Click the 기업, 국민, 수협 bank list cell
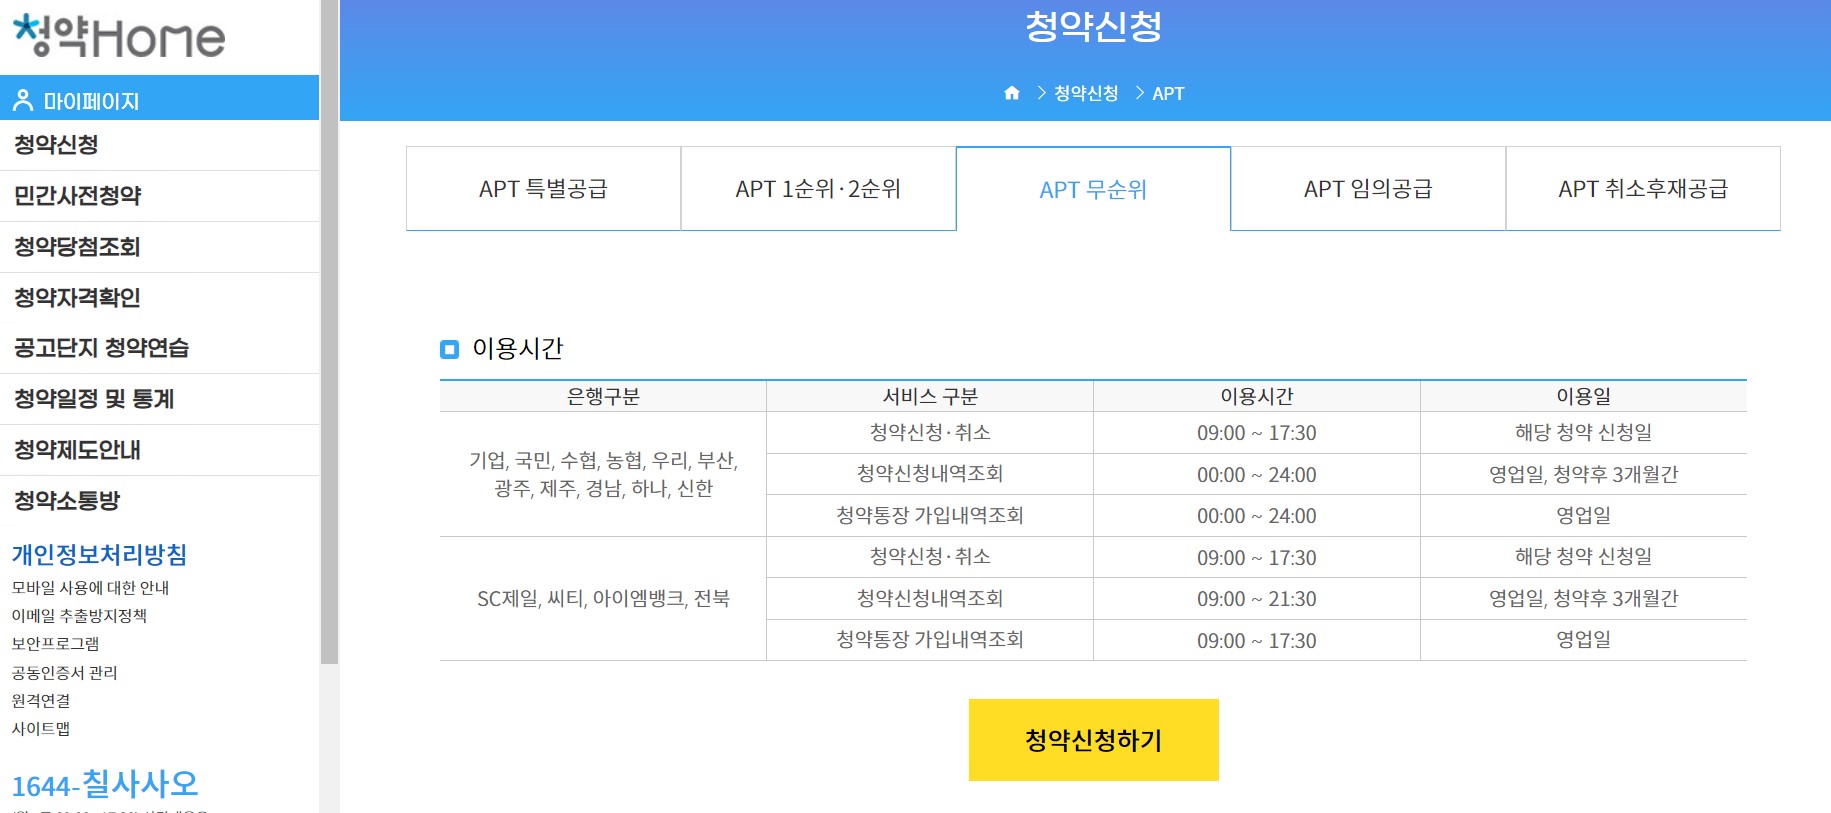The height and width of the screenshot is (813, 1831). coord(603,474)
